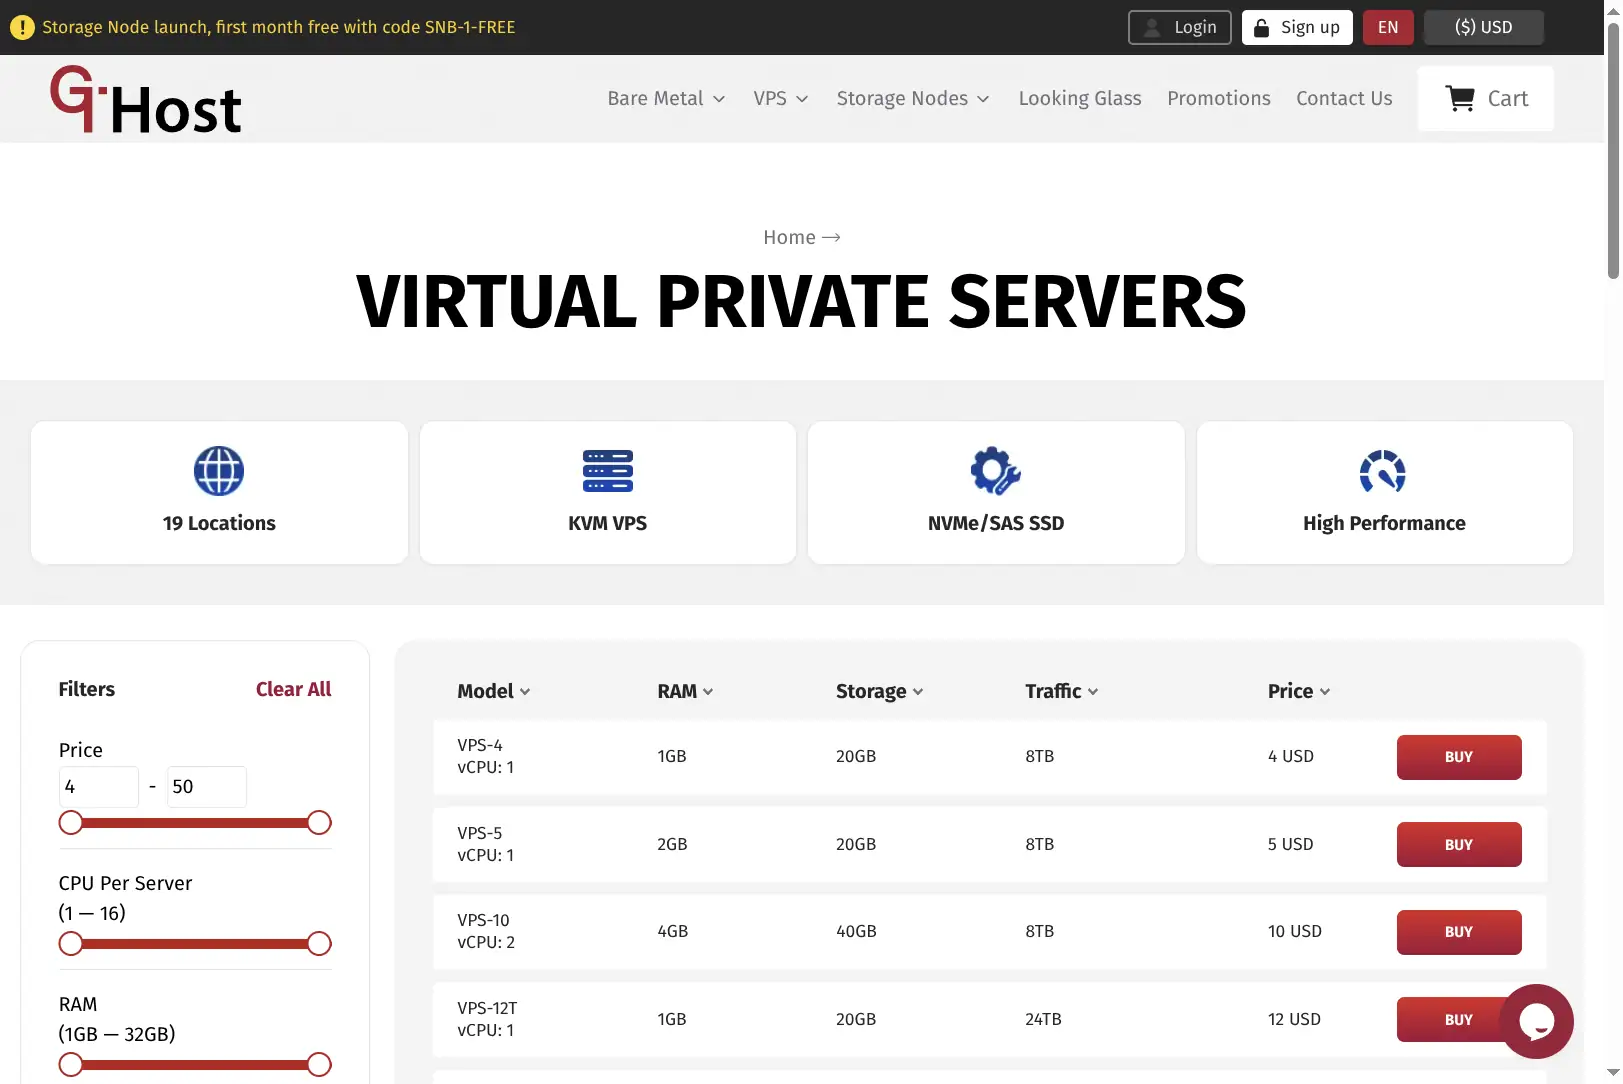Screen dimensions: 1623x1084
Task: Click the globe 19 Locations icon
Action: pos(219,471)
